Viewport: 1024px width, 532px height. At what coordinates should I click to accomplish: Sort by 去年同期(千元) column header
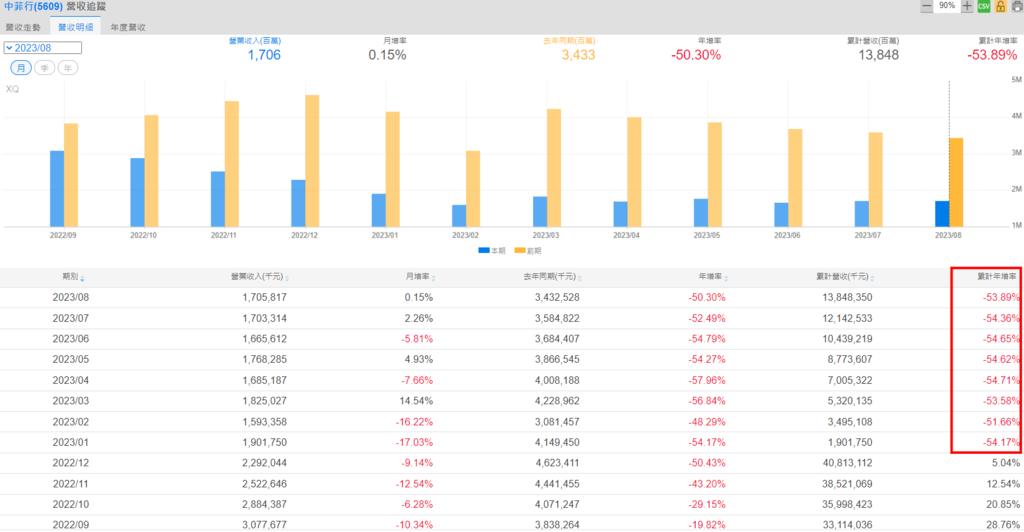coord(552,277)
